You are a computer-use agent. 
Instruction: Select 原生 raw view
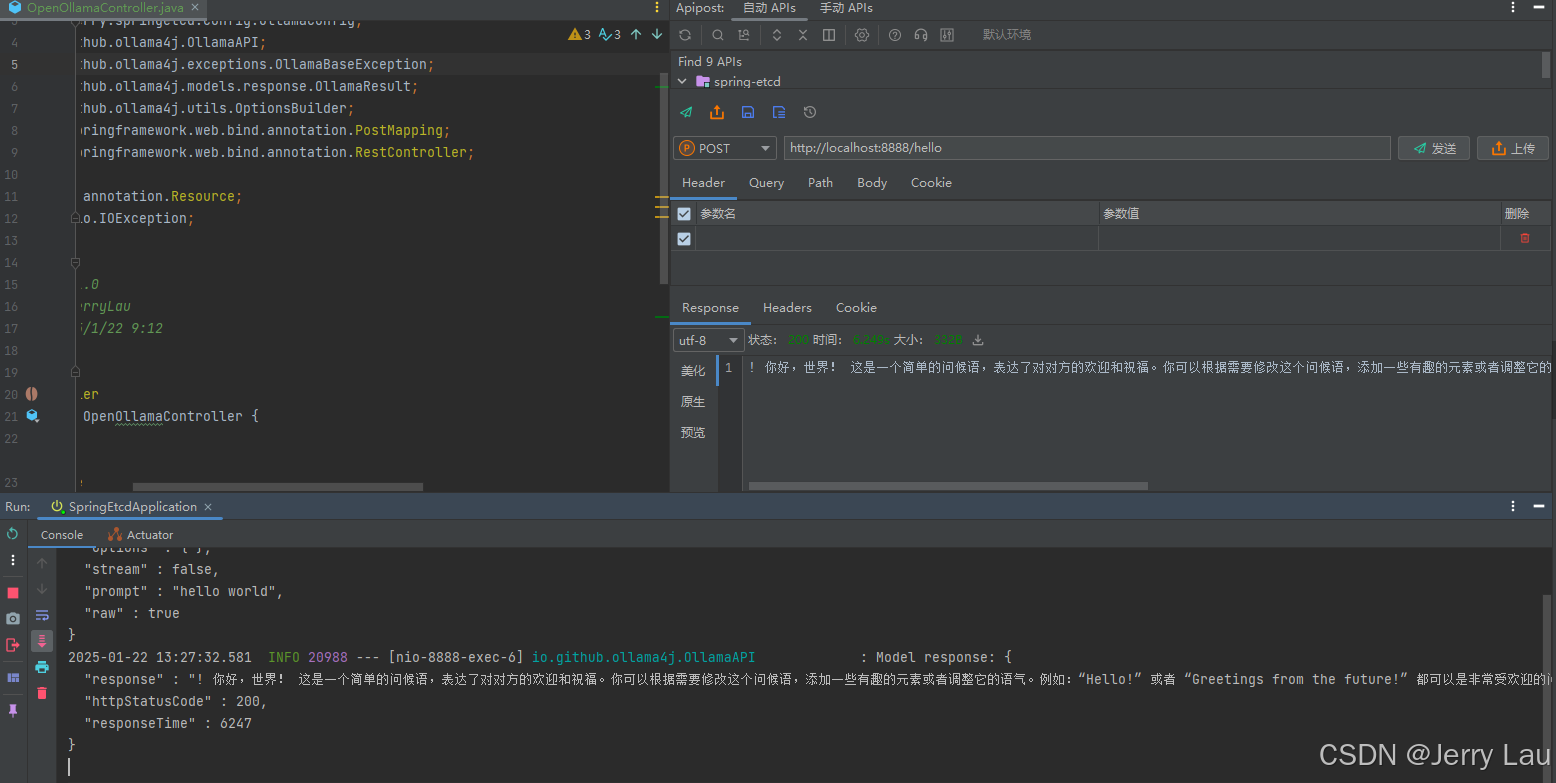[693, 402]
